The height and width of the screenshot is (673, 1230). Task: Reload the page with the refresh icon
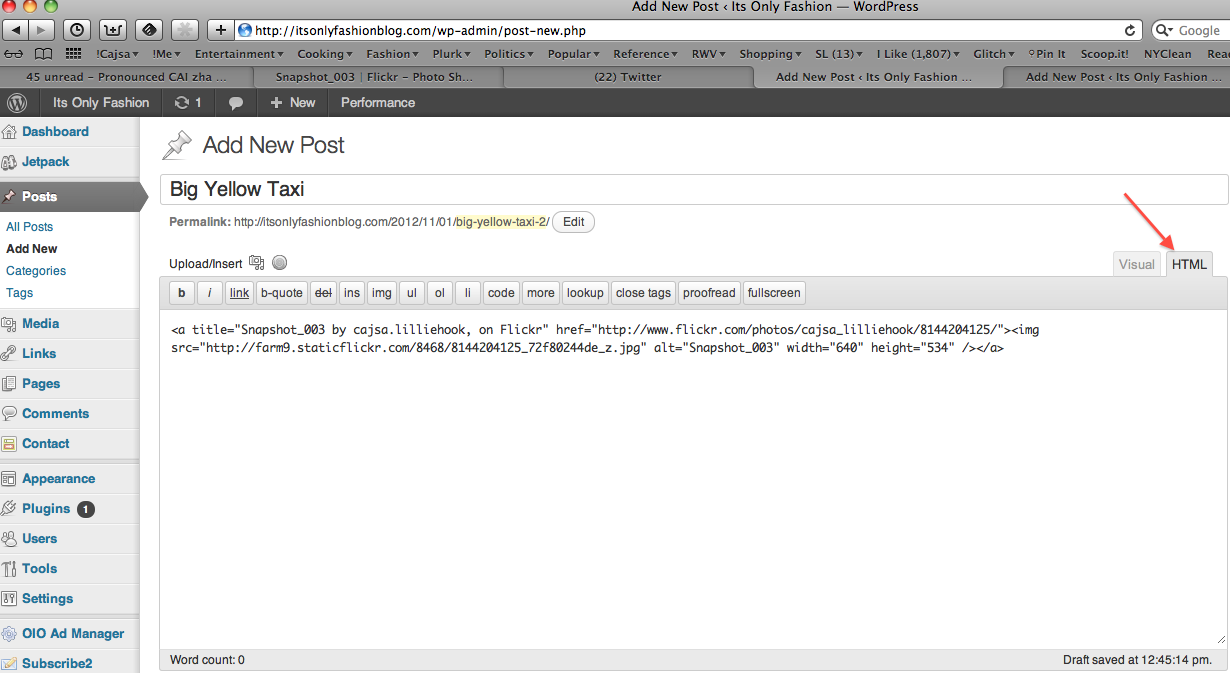[x=1131, y=30]
